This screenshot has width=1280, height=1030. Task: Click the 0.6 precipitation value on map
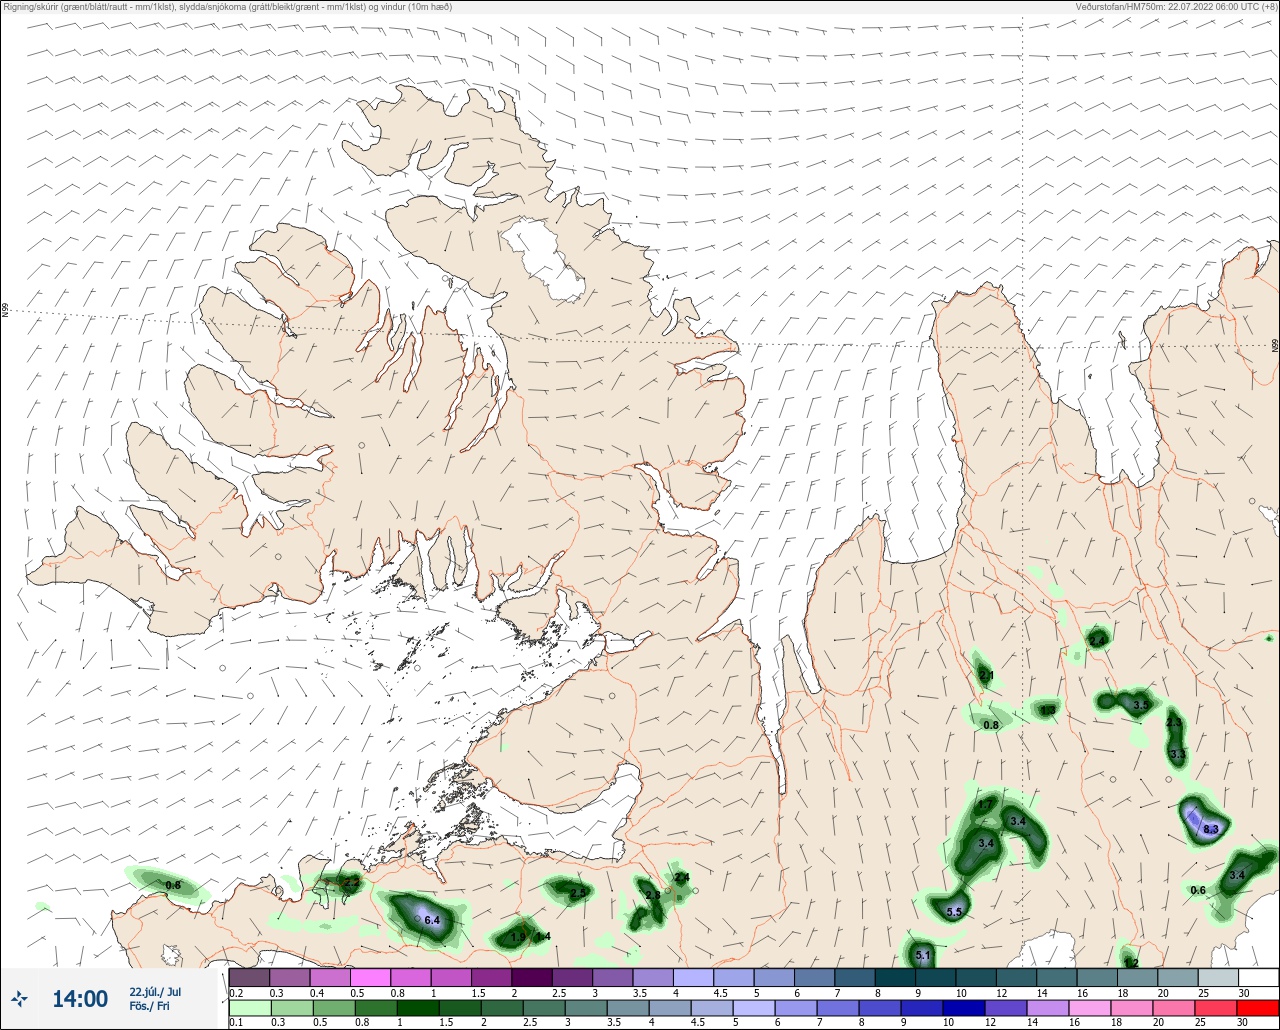[x=1198, y=890]
